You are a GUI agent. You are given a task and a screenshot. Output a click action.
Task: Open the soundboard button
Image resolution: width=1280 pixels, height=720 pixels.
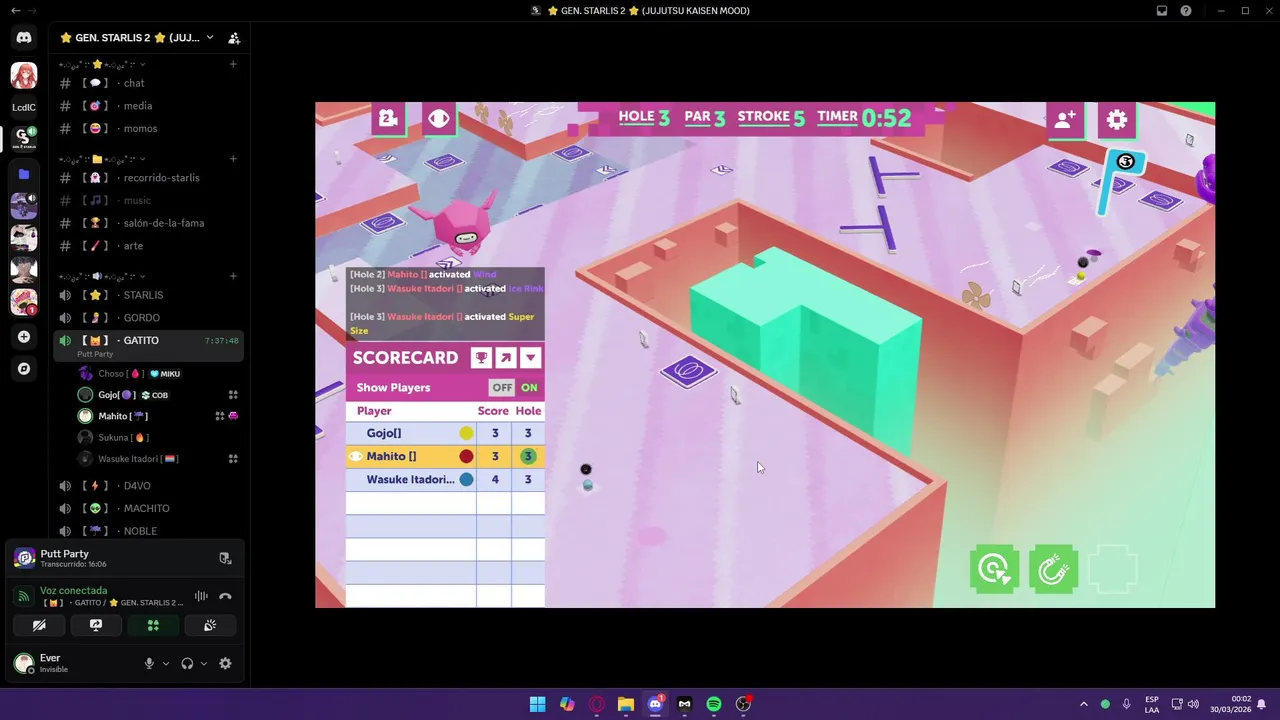click(210, 625)
